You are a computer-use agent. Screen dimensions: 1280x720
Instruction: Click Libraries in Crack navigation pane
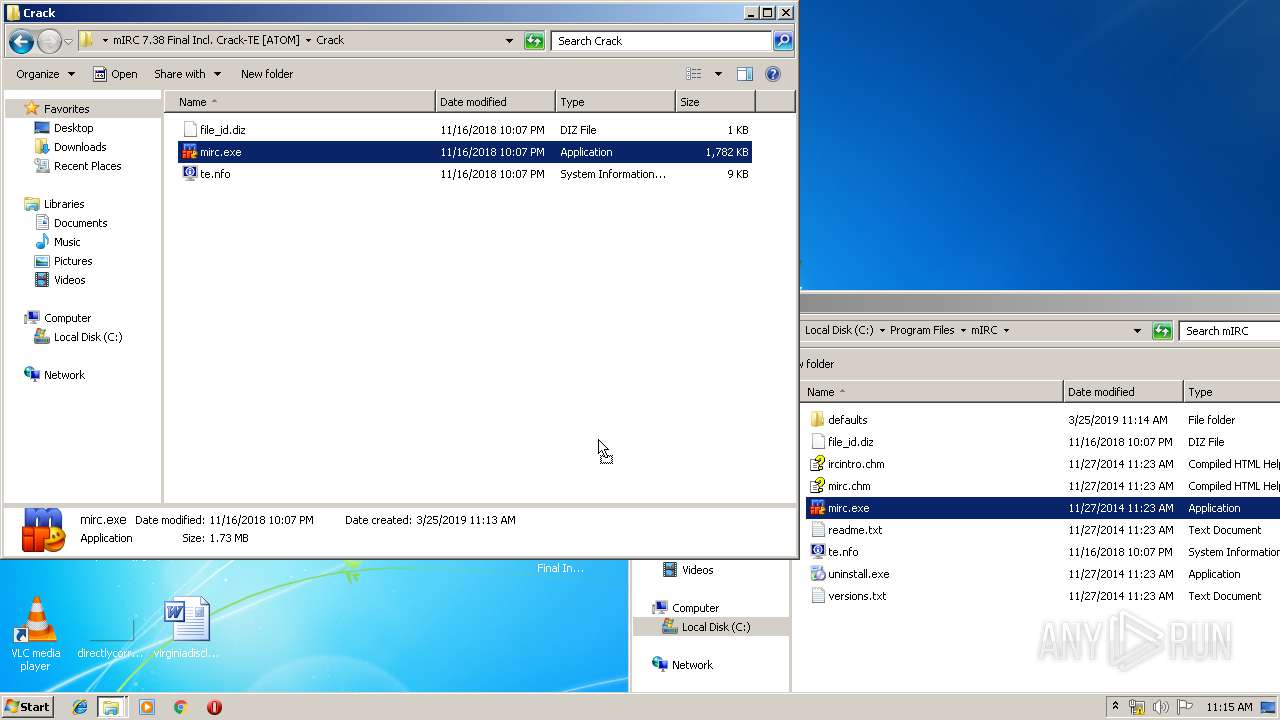[64, 204]
